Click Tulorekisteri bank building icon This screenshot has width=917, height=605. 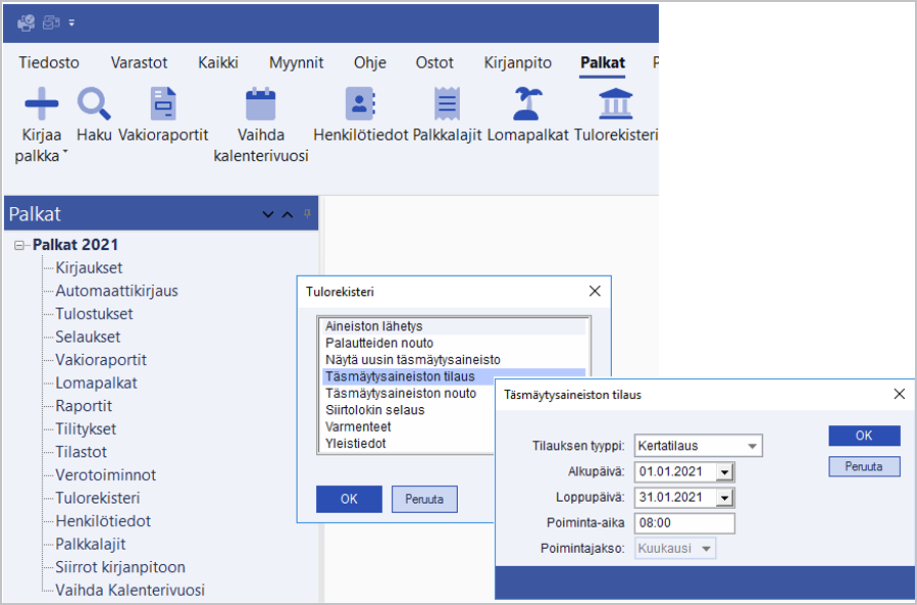tap(614, 103)
